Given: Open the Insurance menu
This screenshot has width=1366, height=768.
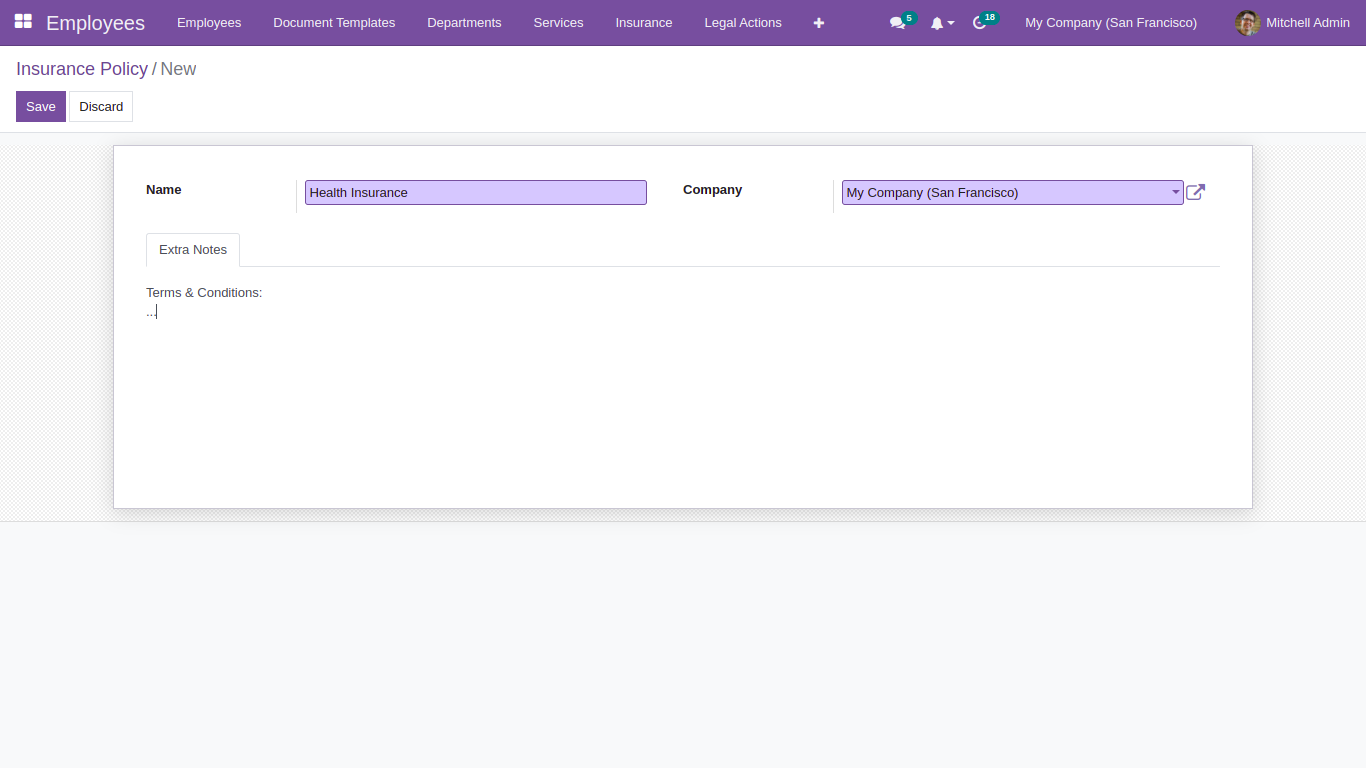Looking at the screenshot, I should tap(643, 22).
